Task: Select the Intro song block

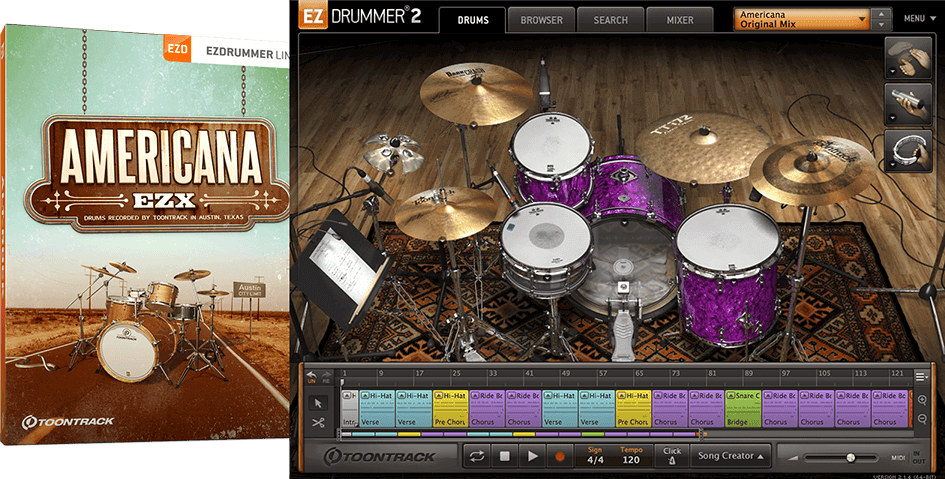Action: click(350, 409)
